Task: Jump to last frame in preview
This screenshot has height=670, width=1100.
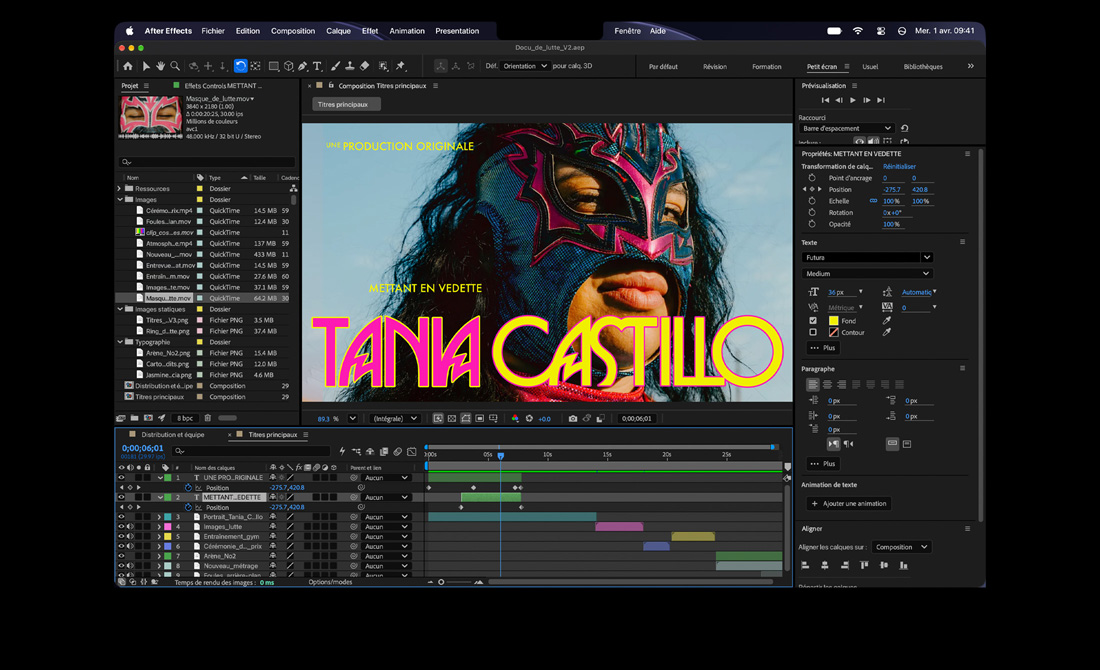Action: (x=881, y=100)
